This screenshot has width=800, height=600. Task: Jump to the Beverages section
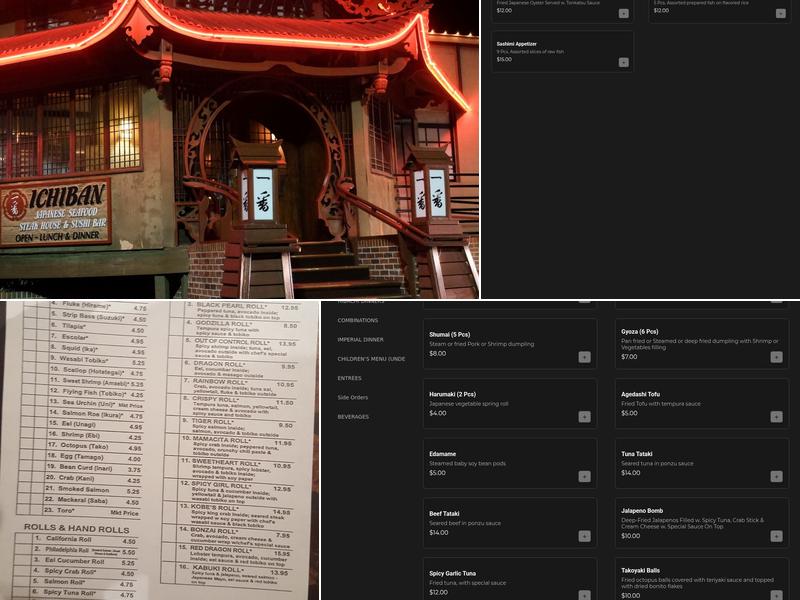pyautogui.click(x=353, y=417)
